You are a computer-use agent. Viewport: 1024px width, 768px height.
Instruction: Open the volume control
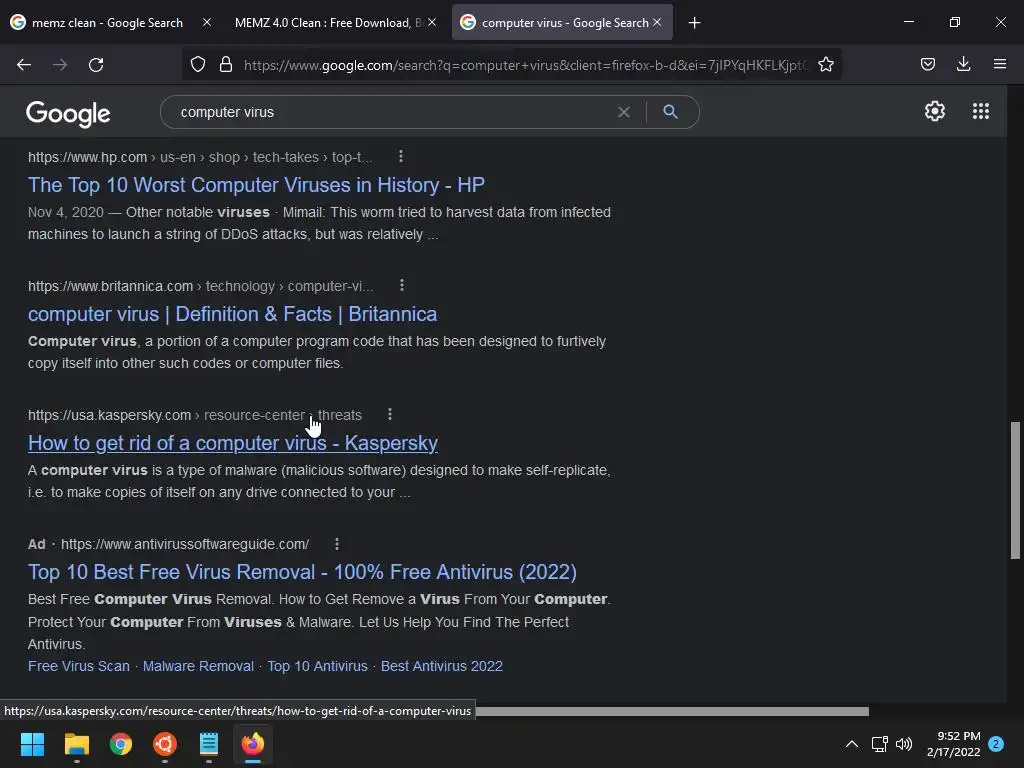pyautogui.click(x=904, y=744)
